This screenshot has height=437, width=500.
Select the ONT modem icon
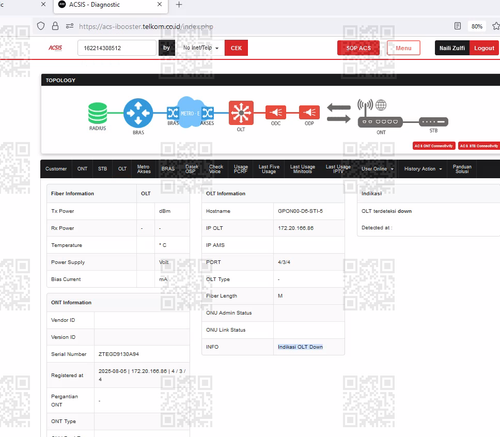pyautogui.click(x=380, y=122)
